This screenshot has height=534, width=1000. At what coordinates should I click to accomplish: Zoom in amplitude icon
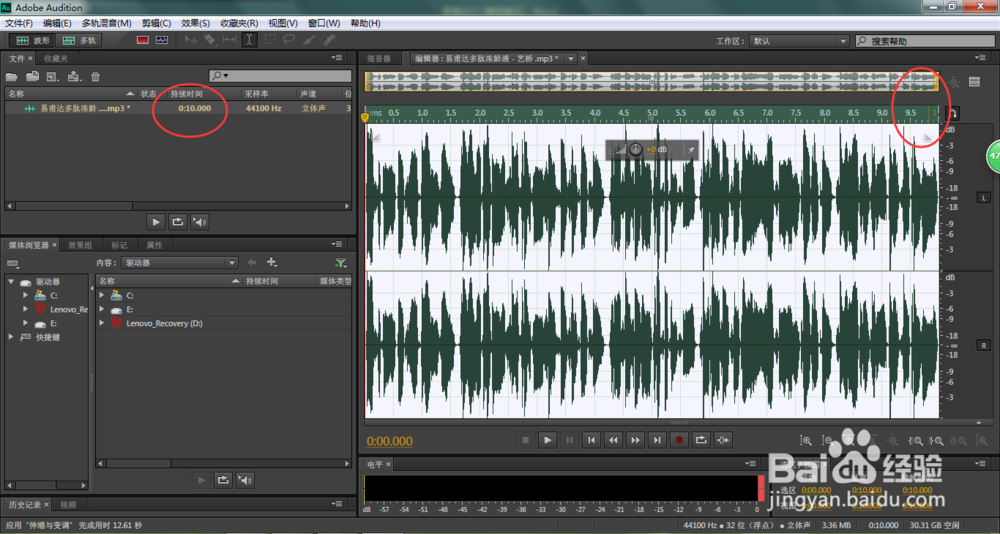click(807, 440)
